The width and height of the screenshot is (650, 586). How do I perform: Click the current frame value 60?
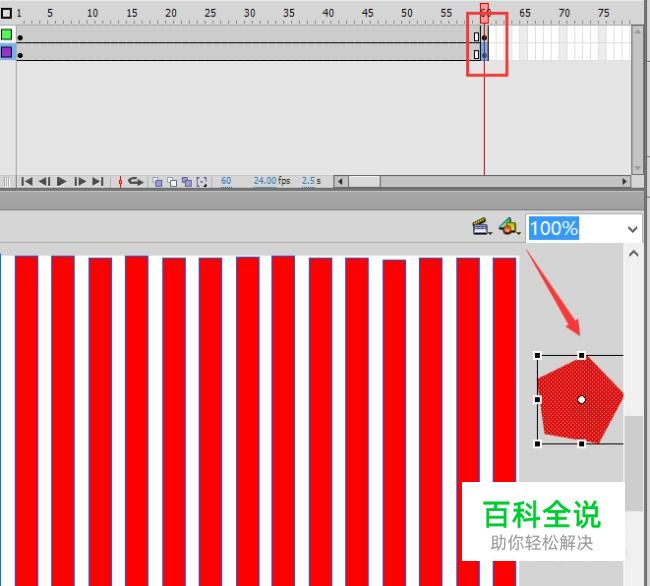(226, 181)
